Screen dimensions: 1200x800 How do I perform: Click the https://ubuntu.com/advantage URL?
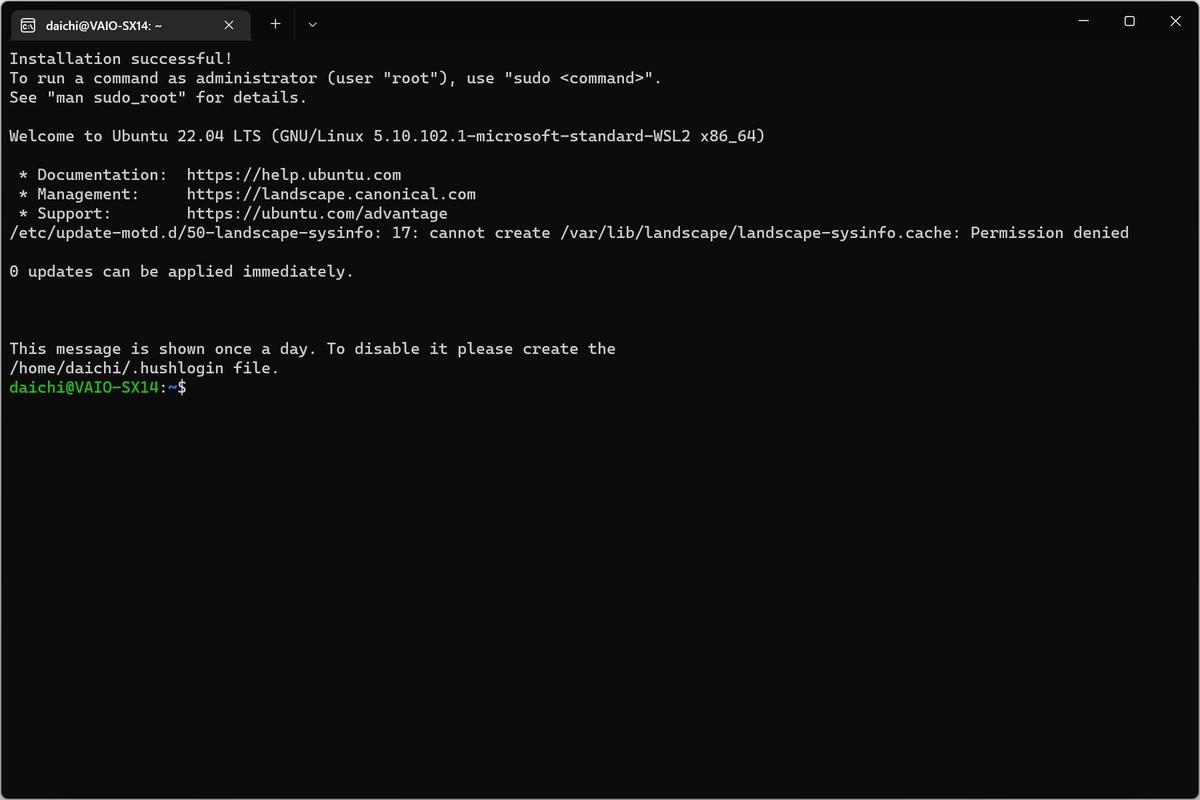[317, 213]
